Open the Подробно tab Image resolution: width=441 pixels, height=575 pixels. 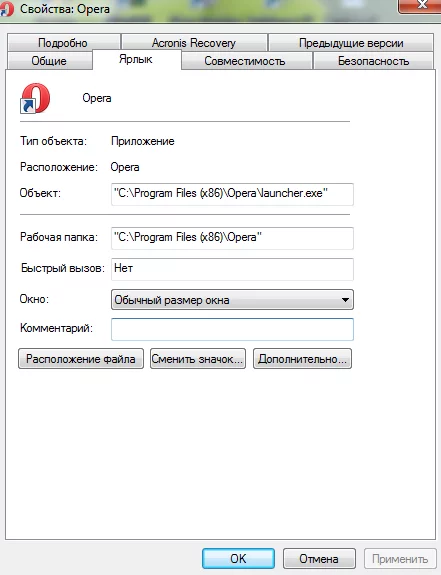[64, 43]
